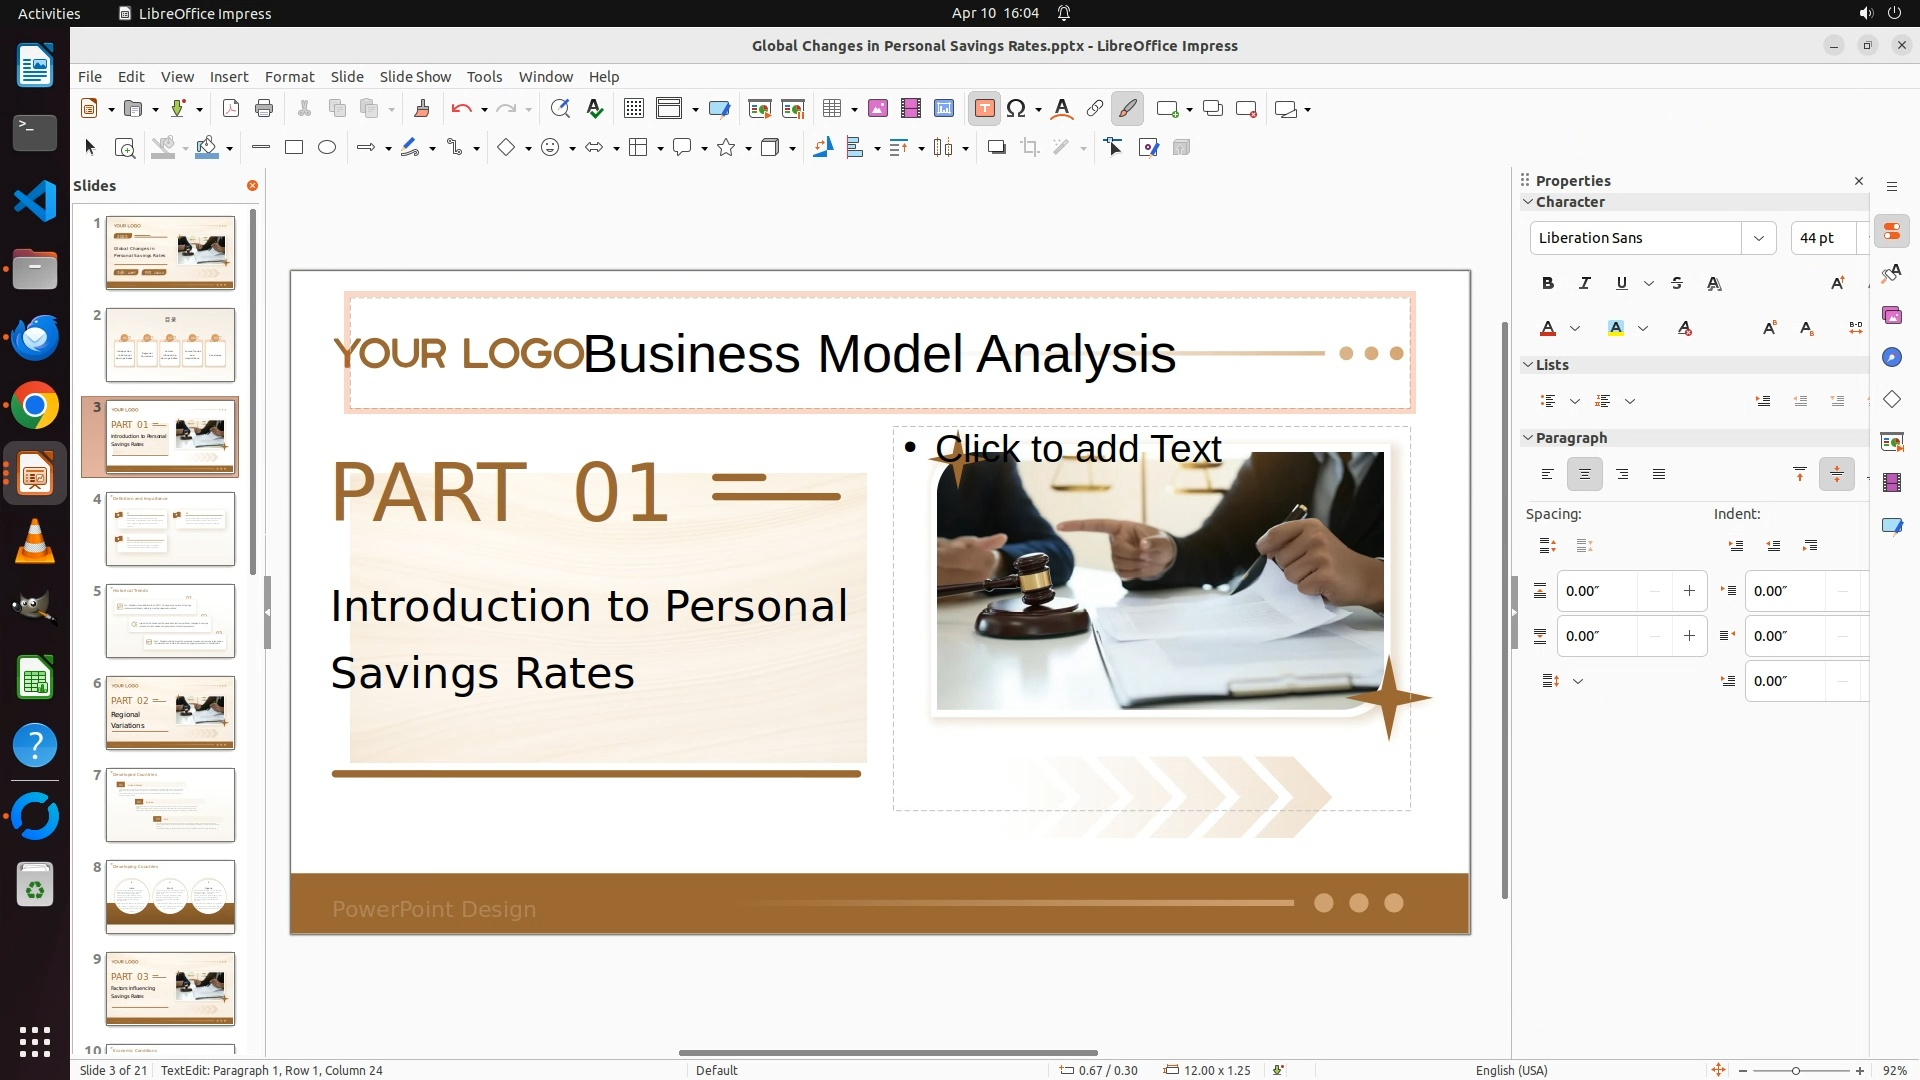This screenshot has height=1080, width=1920.
Task: Click the Crop Image tool
Action: point(1030,148)
